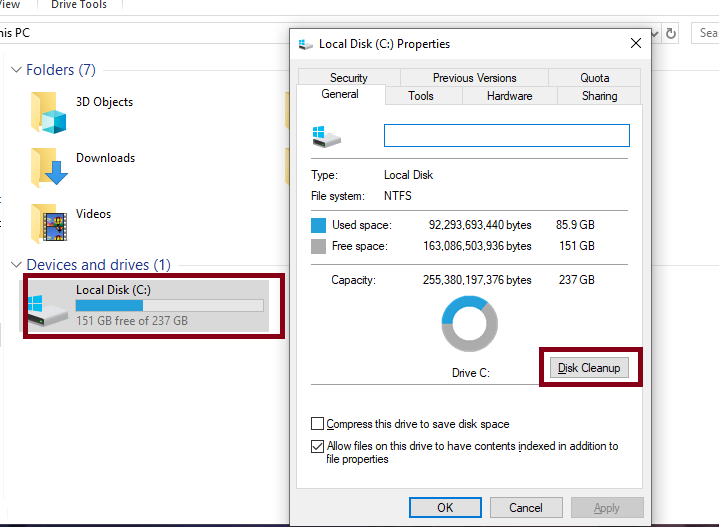The width and height of the screenshot is (719, 527).
Task: Click the "Videos" folder name
Action: [94, 214]
